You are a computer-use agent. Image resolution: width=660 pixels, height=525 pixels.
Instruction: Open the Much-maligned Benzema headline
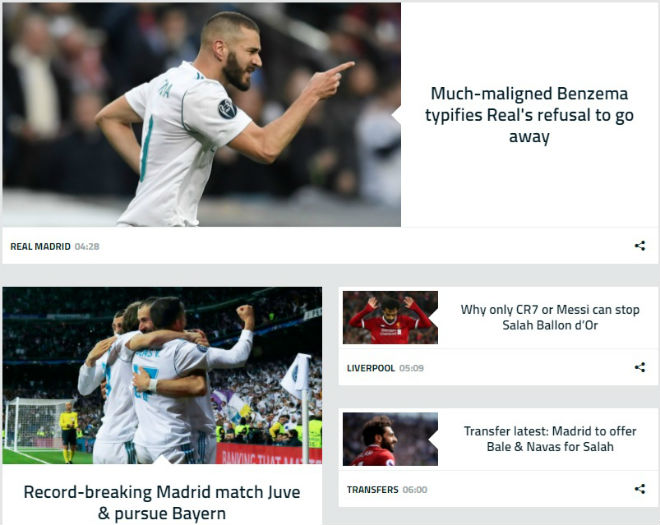point(529,115)
